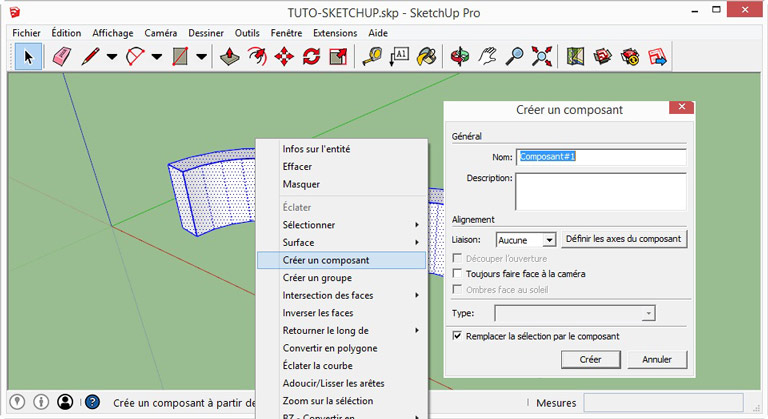Click Inverser les faces entry

click(x=342, y=313)
